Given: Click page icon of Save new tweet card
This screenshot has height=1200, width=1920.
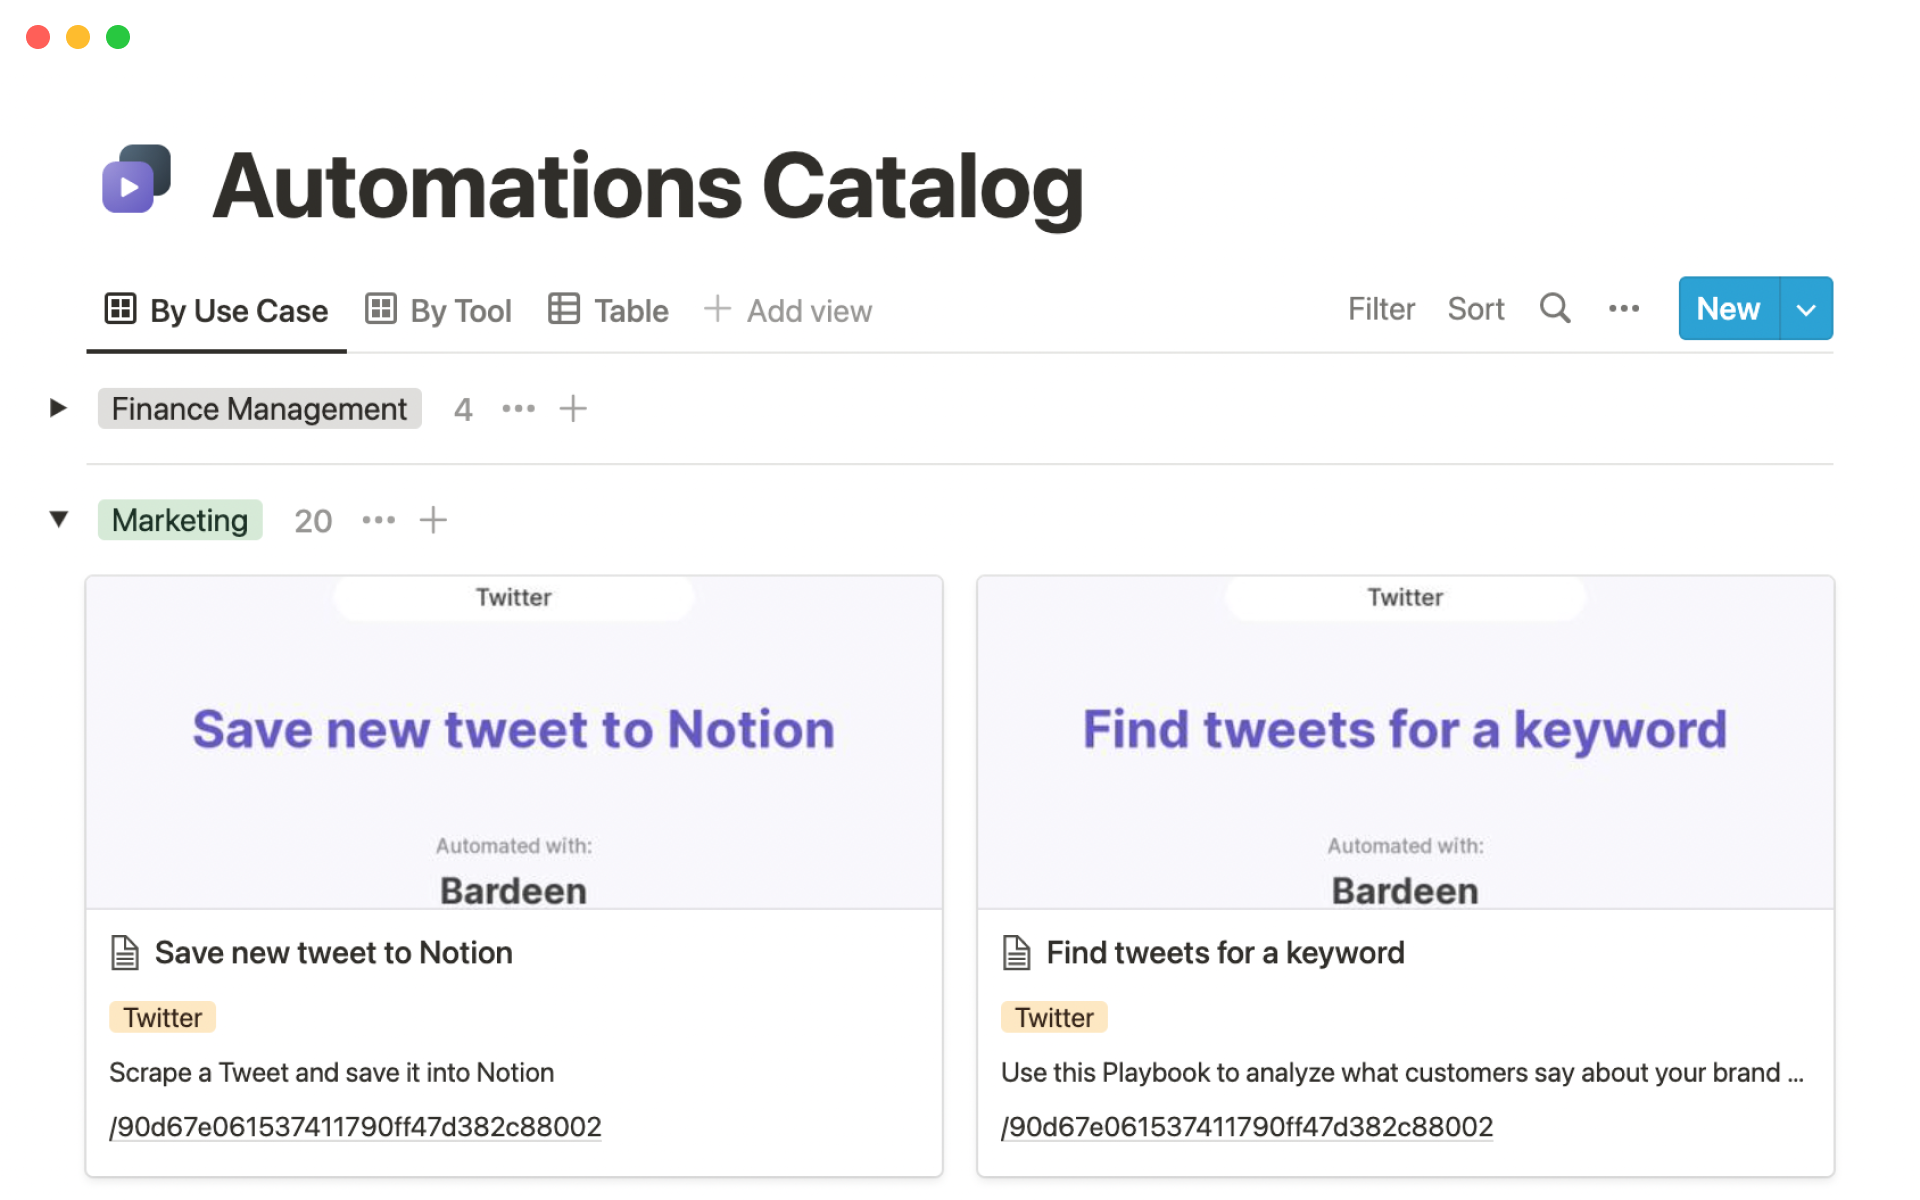Looking at the screenshot, I should pos(125,953).
